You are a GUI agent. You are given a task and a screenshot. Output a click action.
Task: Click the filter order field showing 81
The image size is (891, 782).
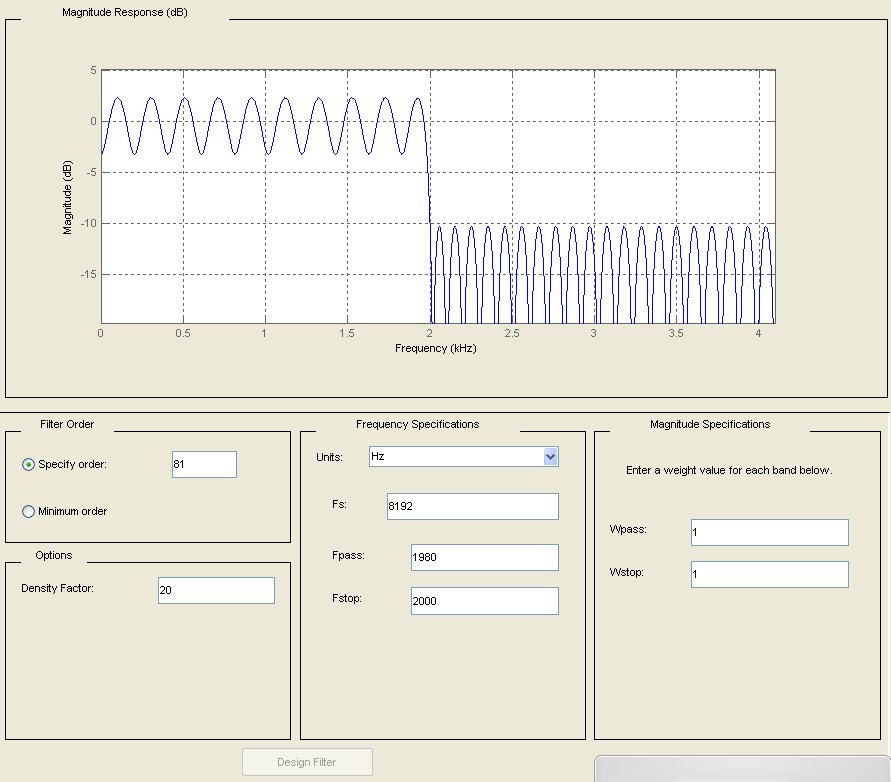[204, 465]
